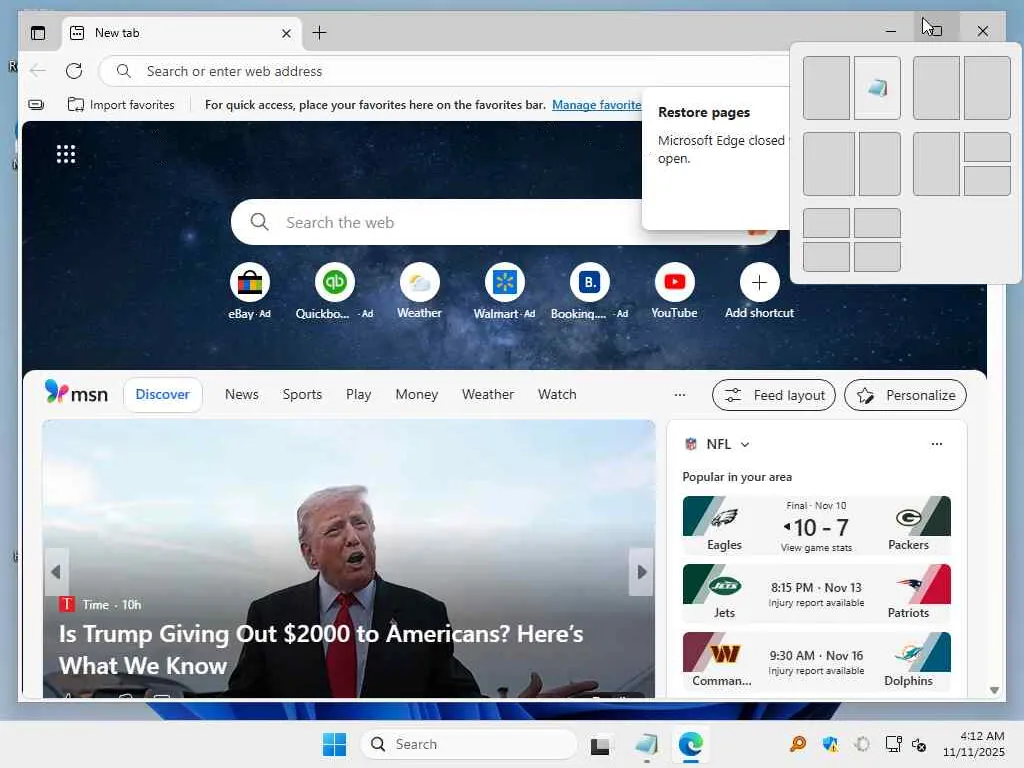Viewport: 1024px width, 768px height.
Task: Switch to the Sports tab
Action: pyautogui.click(x=302, y=394)
